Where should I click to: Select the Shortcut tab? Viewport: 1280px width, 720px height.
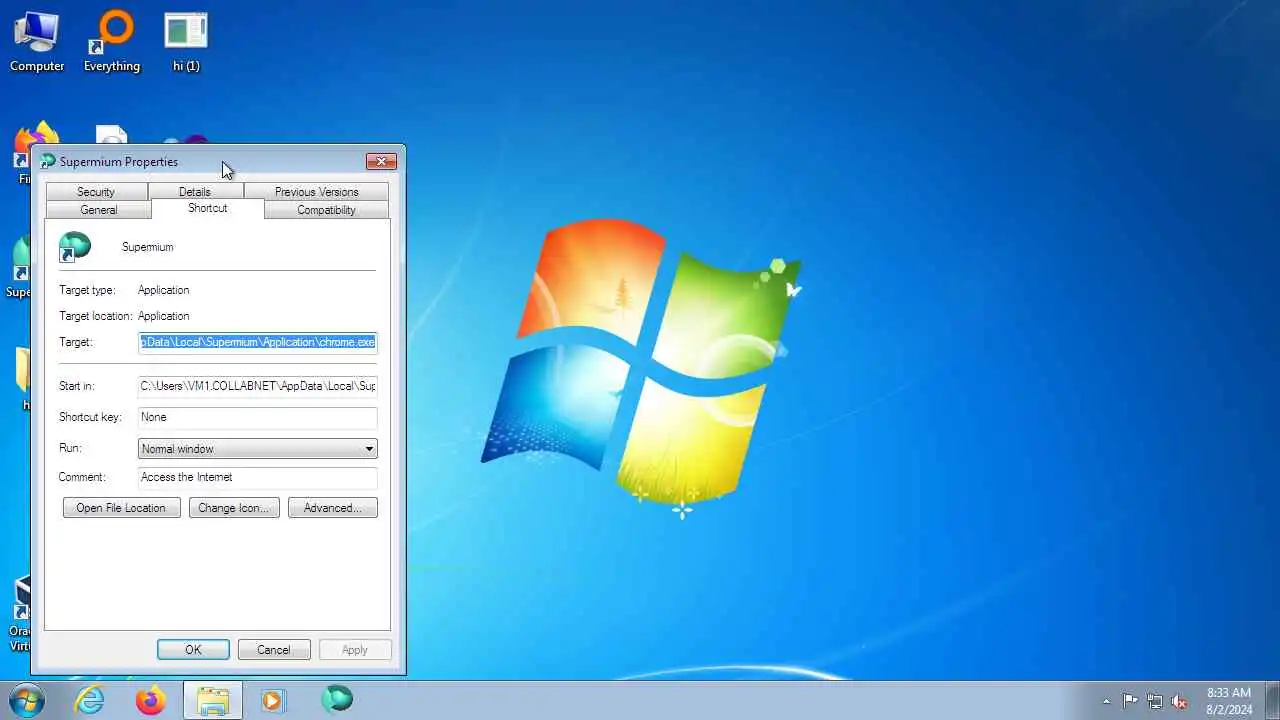point(208,208)
